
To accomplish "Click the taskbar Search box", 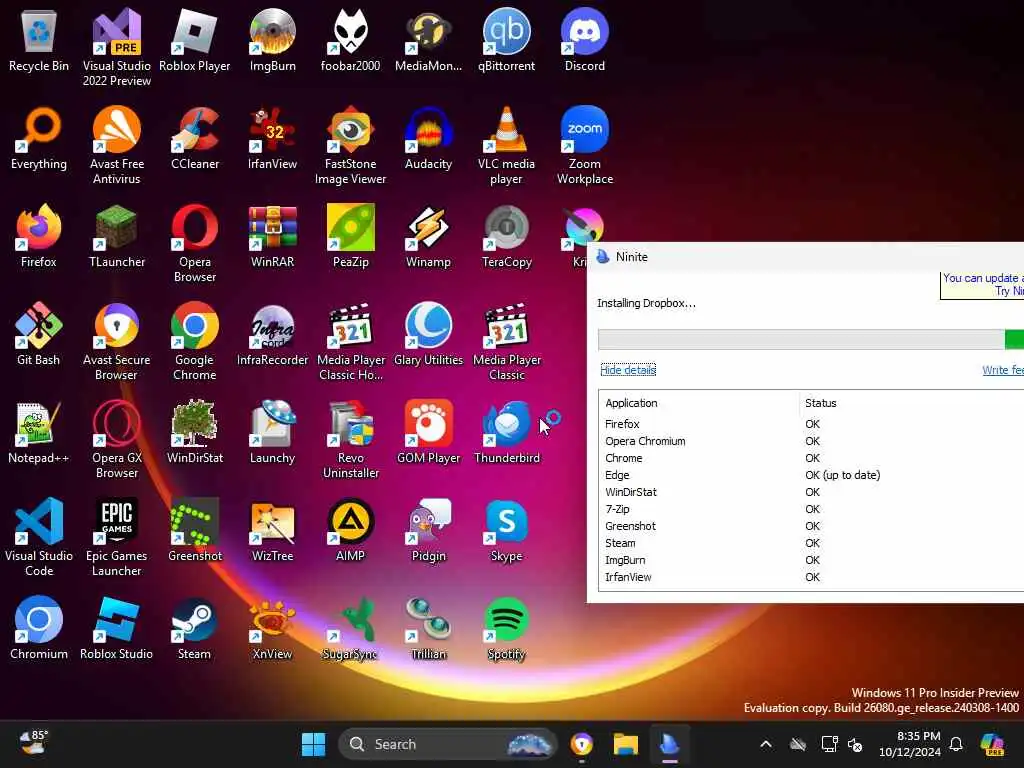I will pyautogui.click(x=447, y=744).
